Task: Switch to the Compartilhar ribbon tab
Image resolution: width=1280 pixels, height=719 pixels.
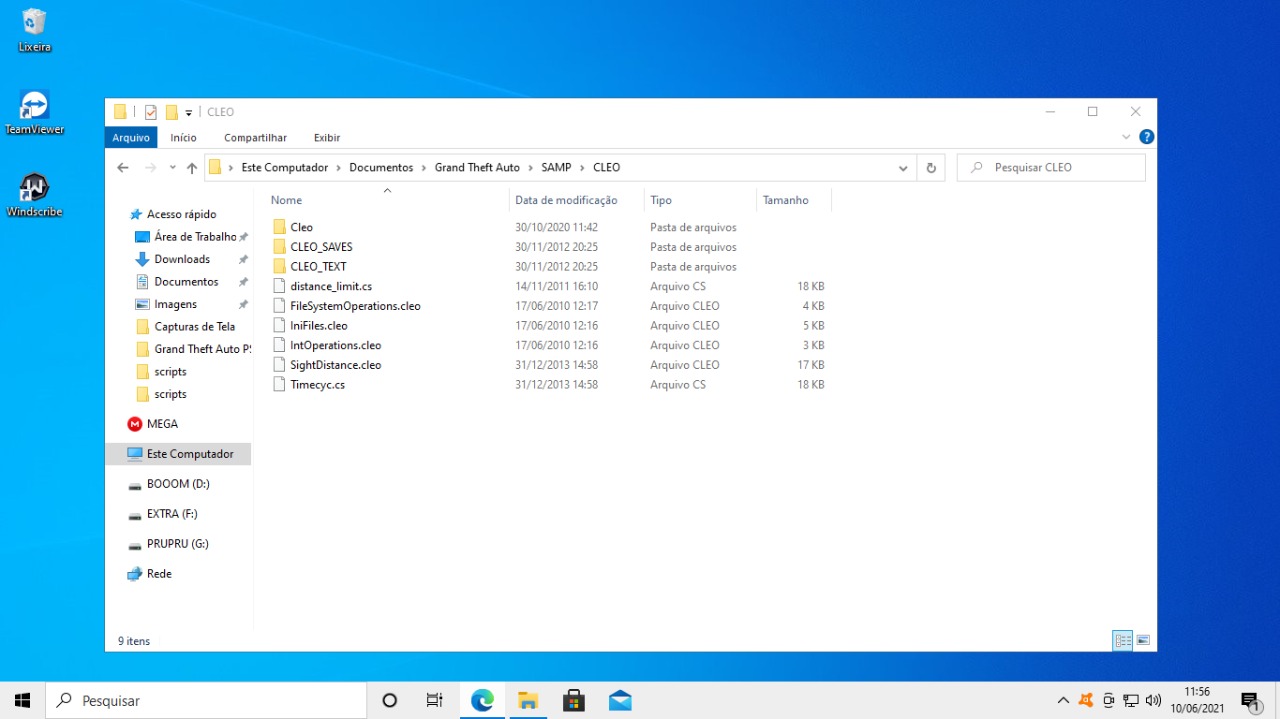Action: click(x=255, y=138)
